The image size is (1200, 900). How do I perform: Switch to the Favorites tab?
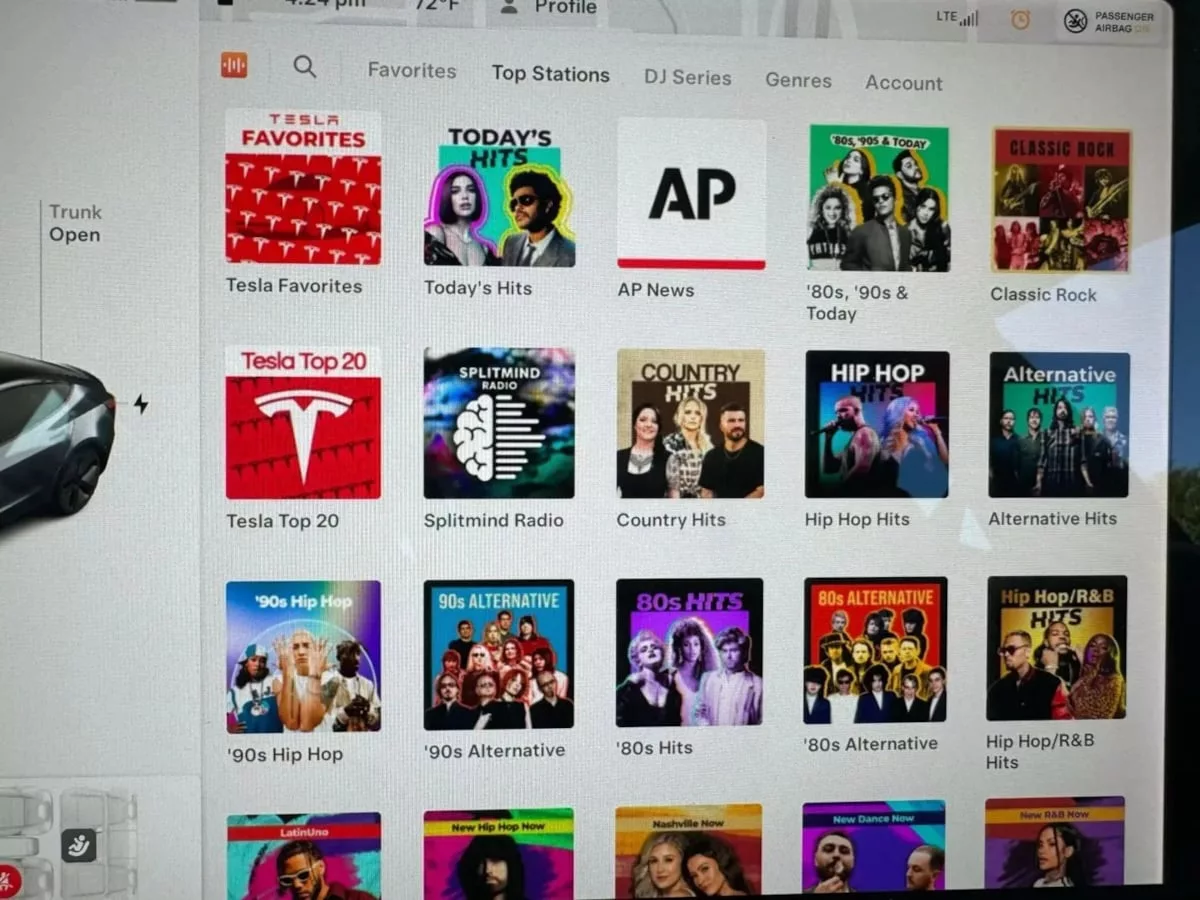pos(411,71)
